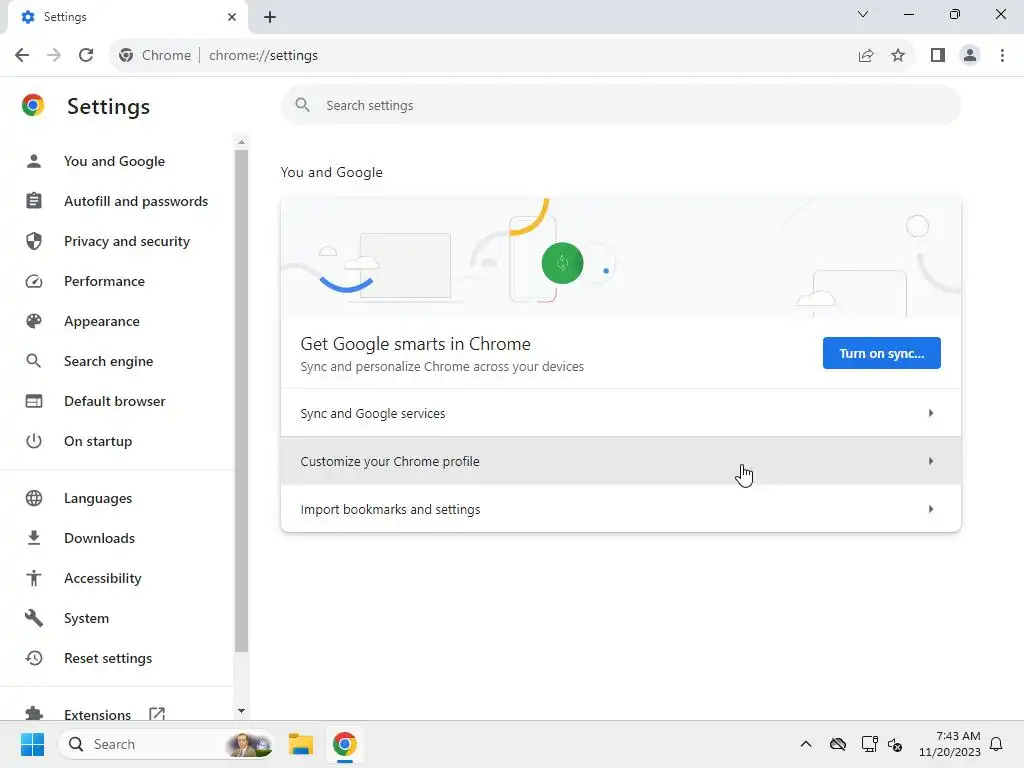Open You and Google section

click(114, 161)
